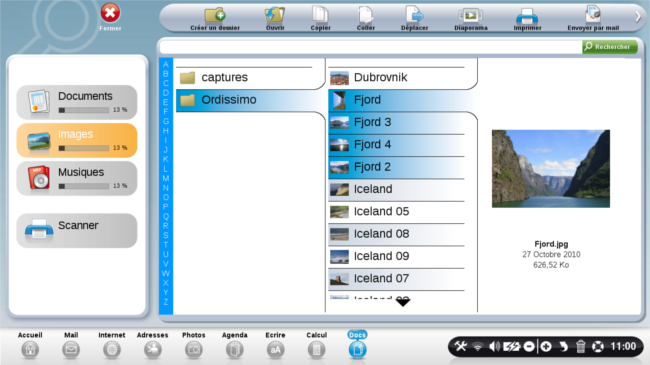Click the Images storage usage bar

[84, 148]
